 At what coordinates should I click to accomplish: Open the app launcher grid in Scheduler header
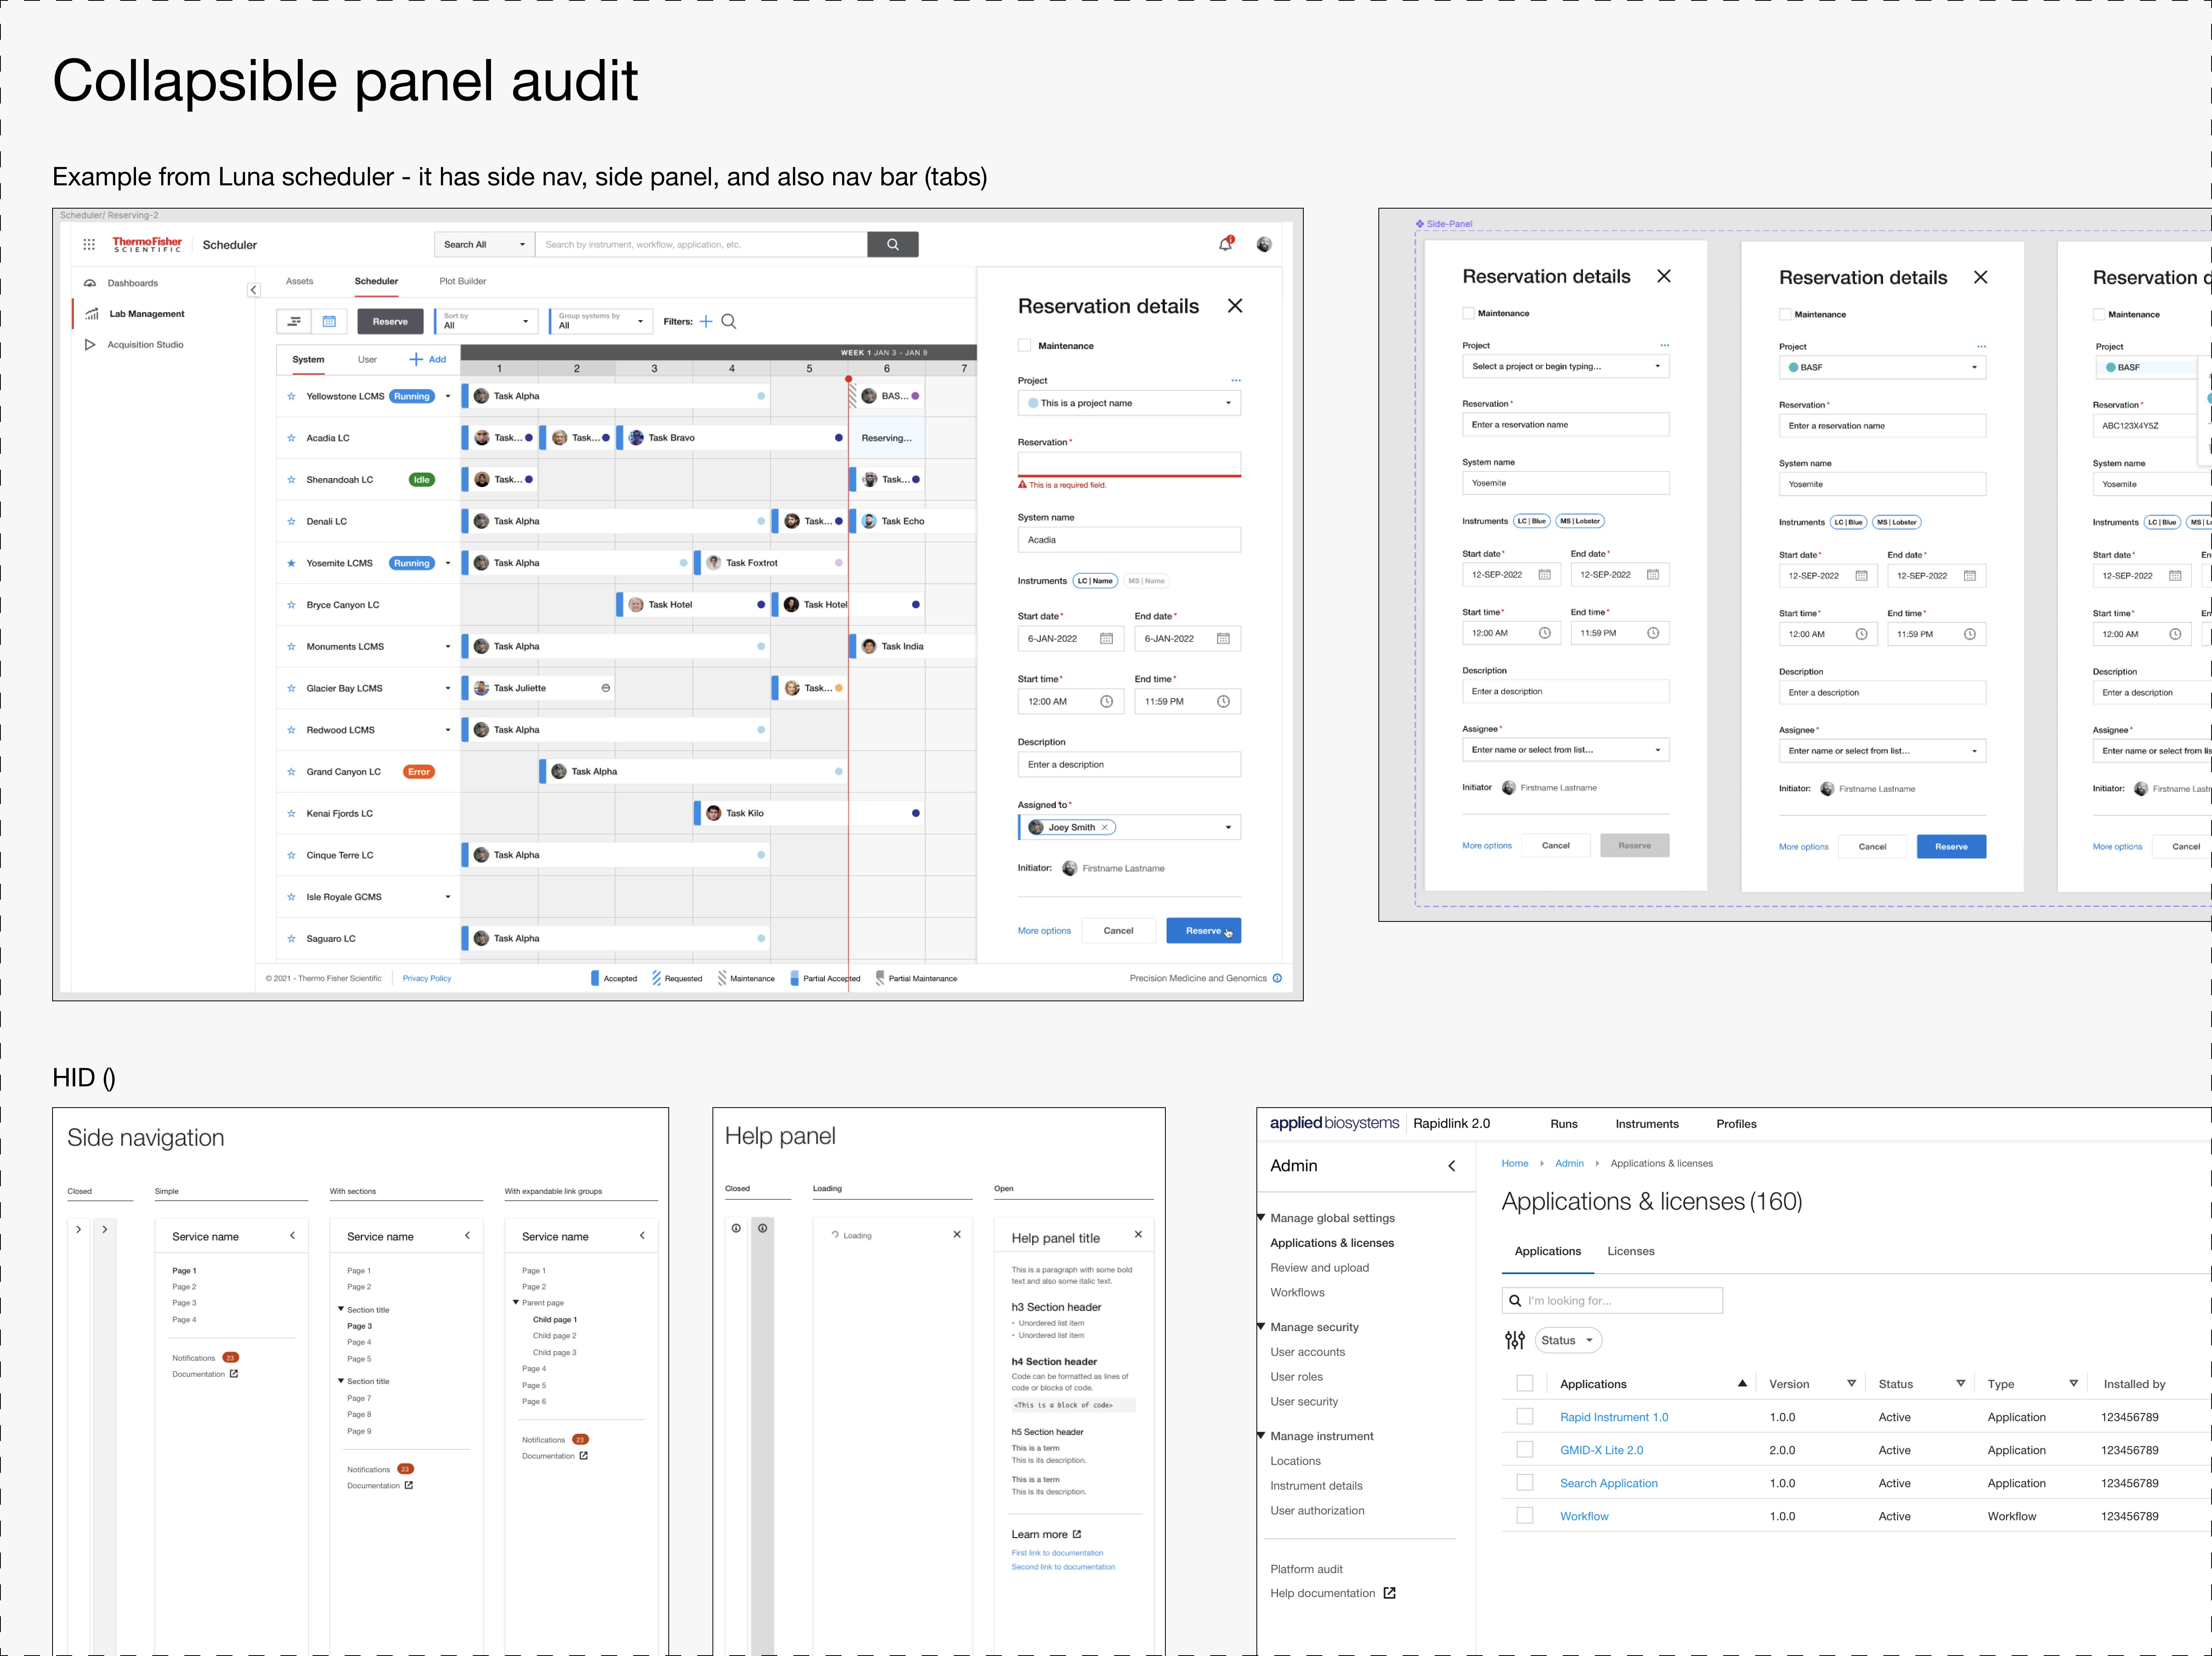[89, 244]
